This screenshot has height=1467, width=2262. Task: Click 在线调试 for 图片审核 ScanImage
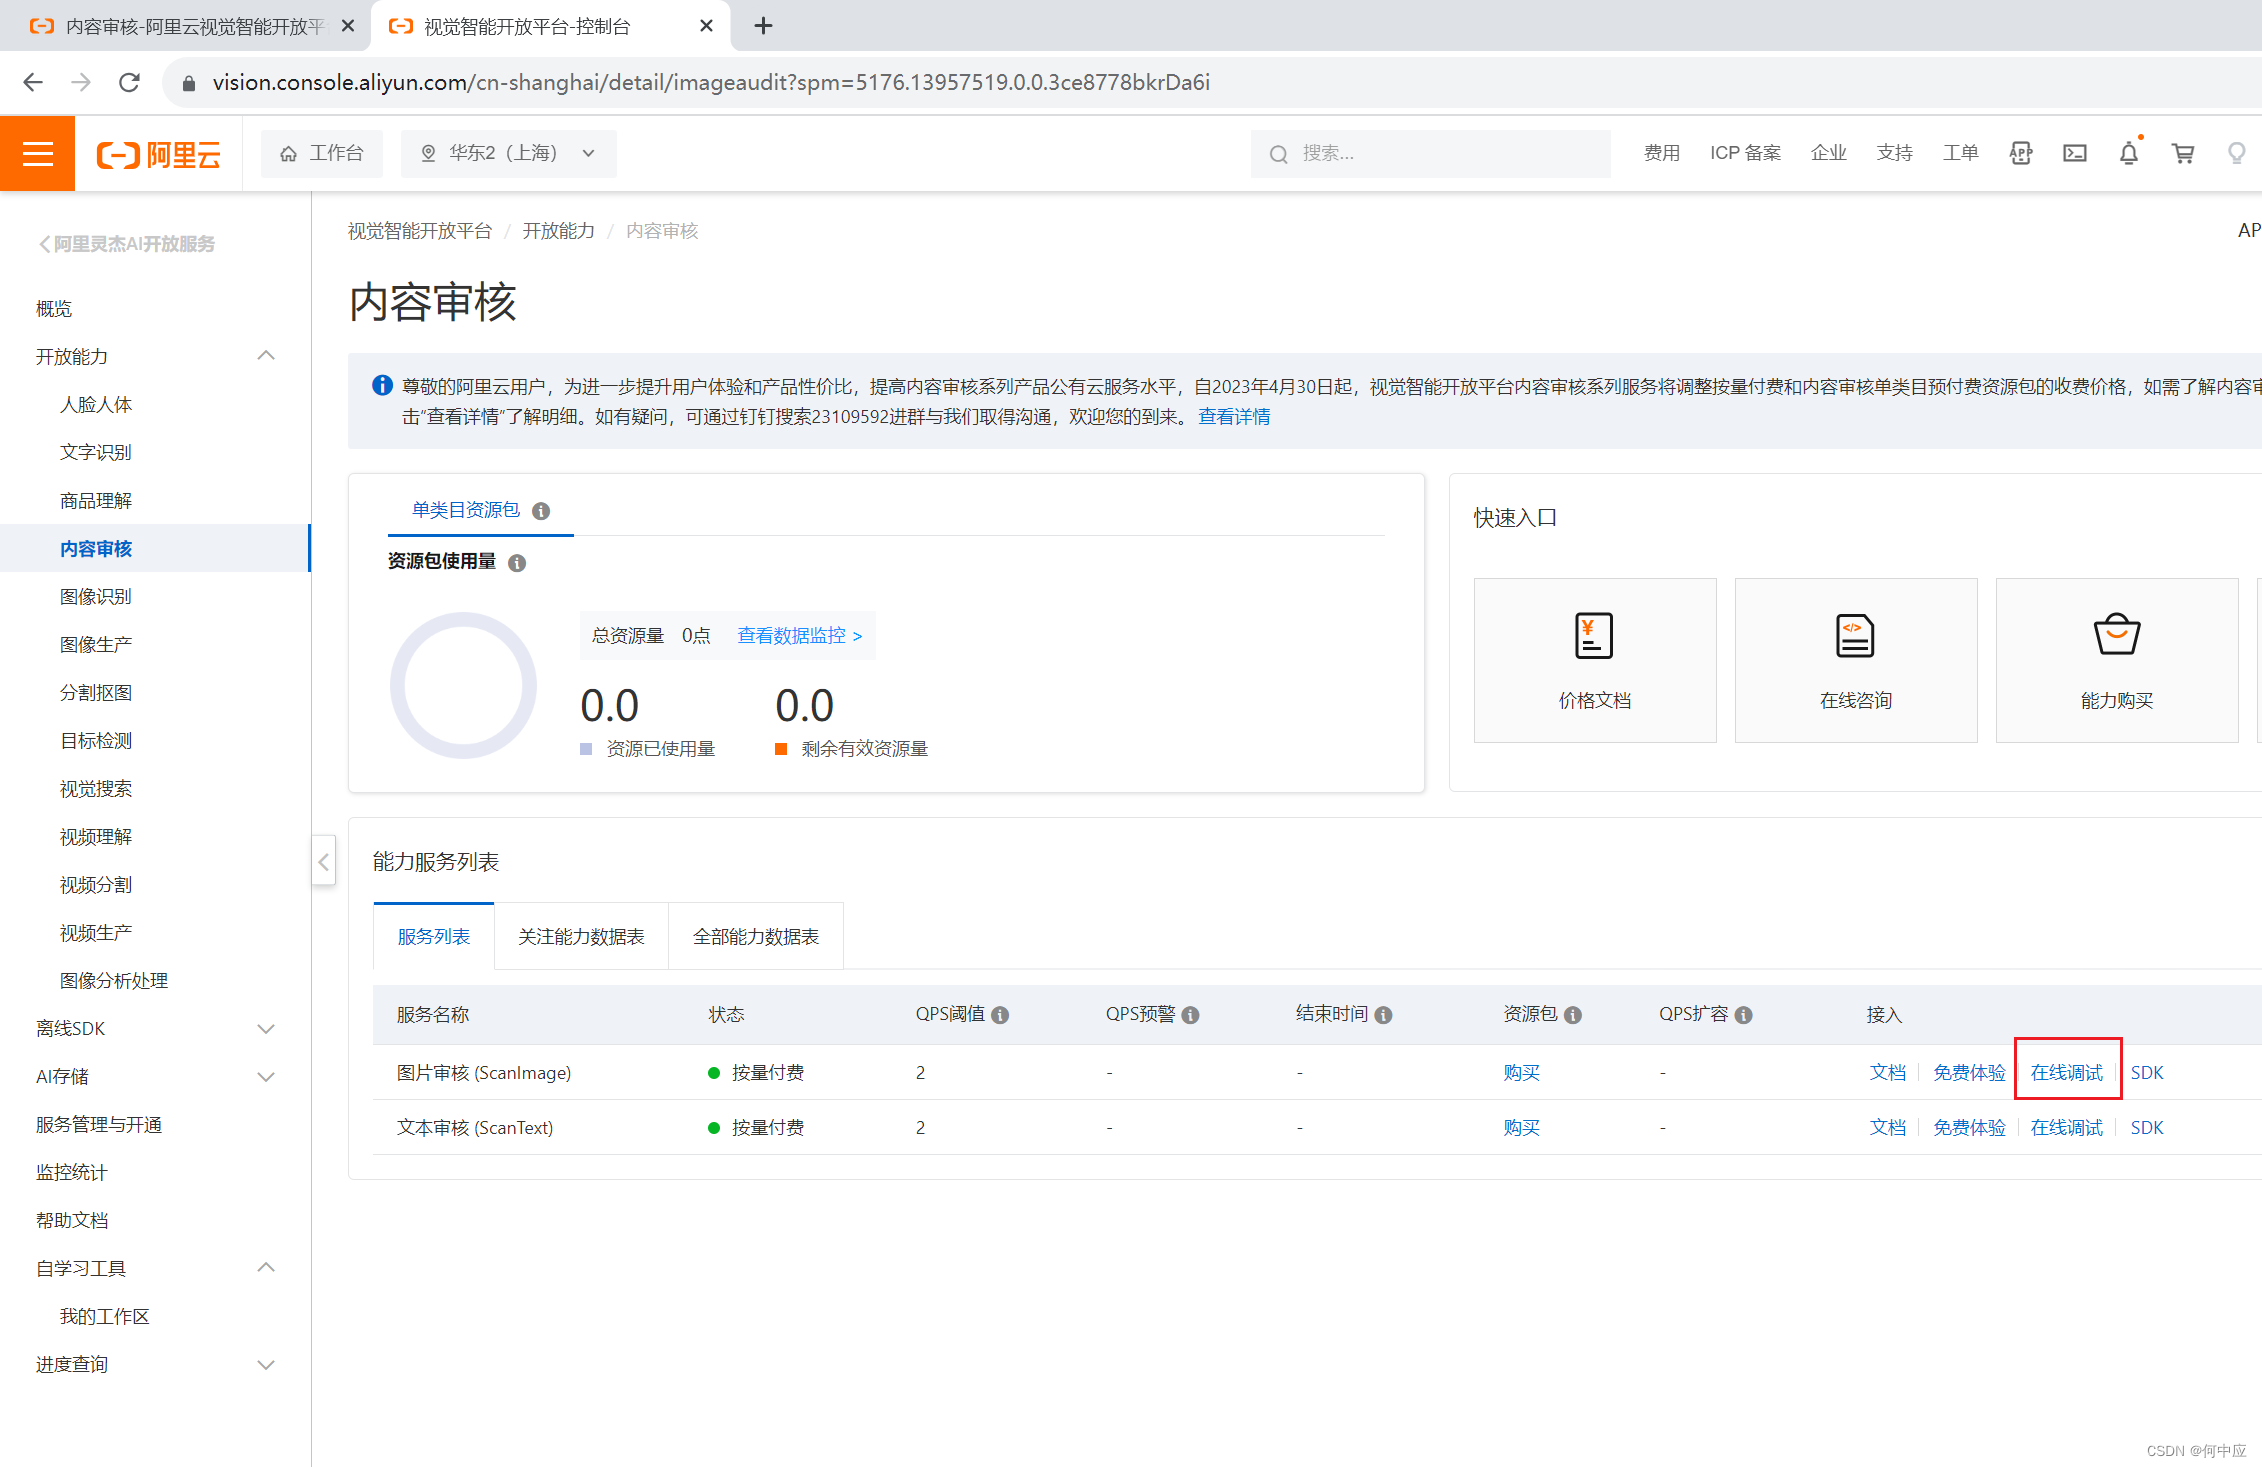[2066, 1072]
